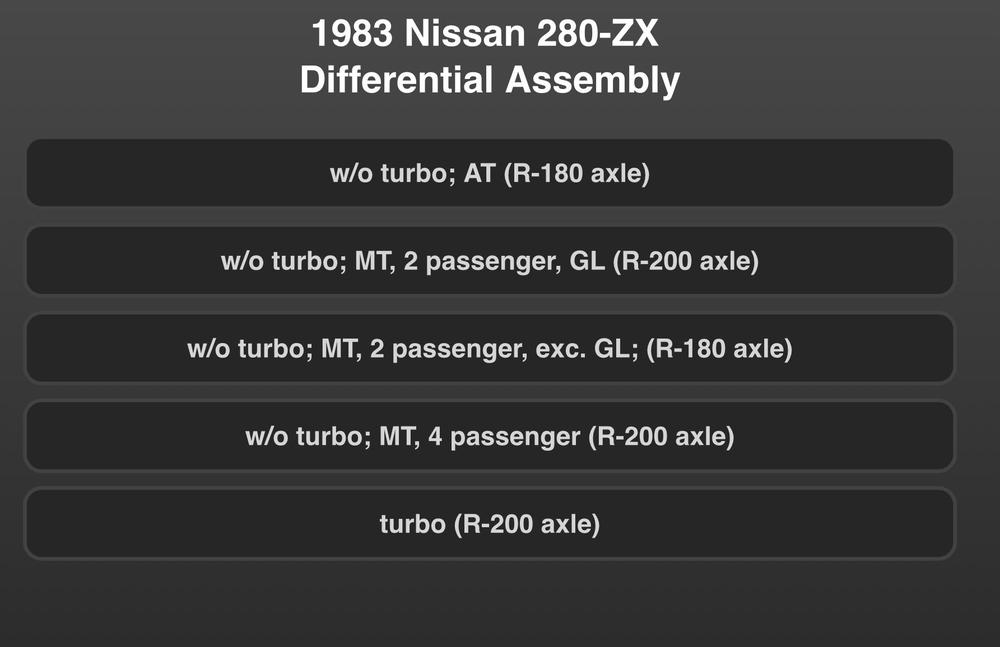Tap the non-turbo MT 4 passenger R-200 row
The height and width of the screenshot is (647, 1000).
coord(490,436)
